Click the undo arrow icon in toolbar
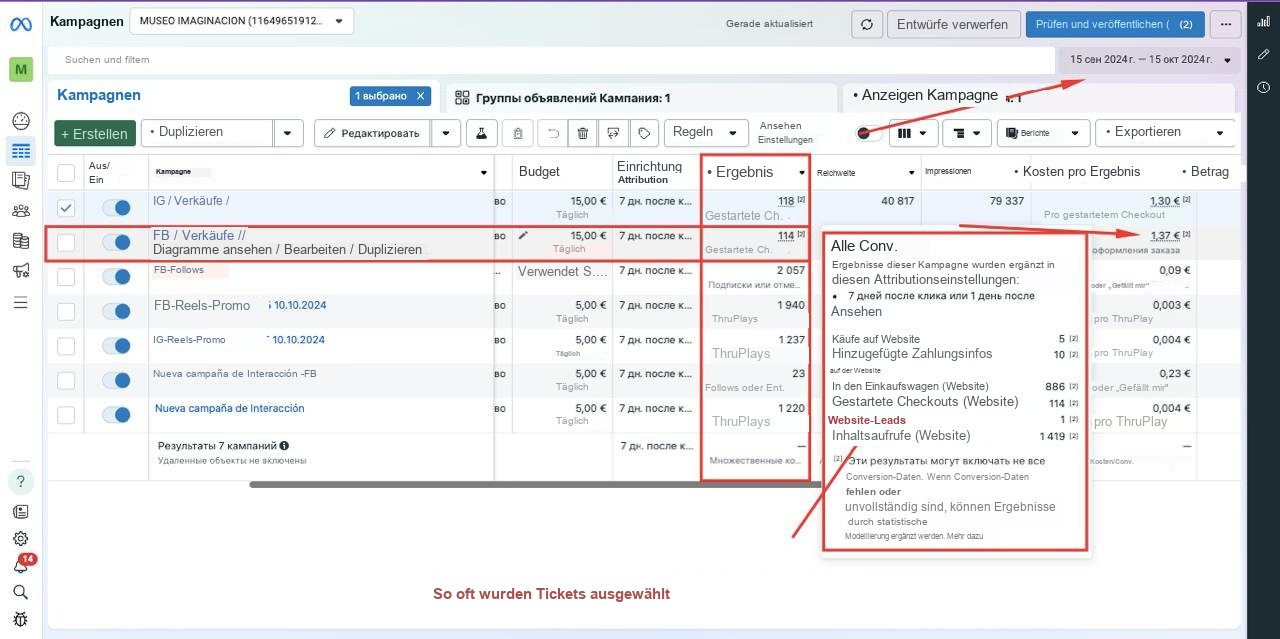The image size is (1280, 639). tap(552, 132)
